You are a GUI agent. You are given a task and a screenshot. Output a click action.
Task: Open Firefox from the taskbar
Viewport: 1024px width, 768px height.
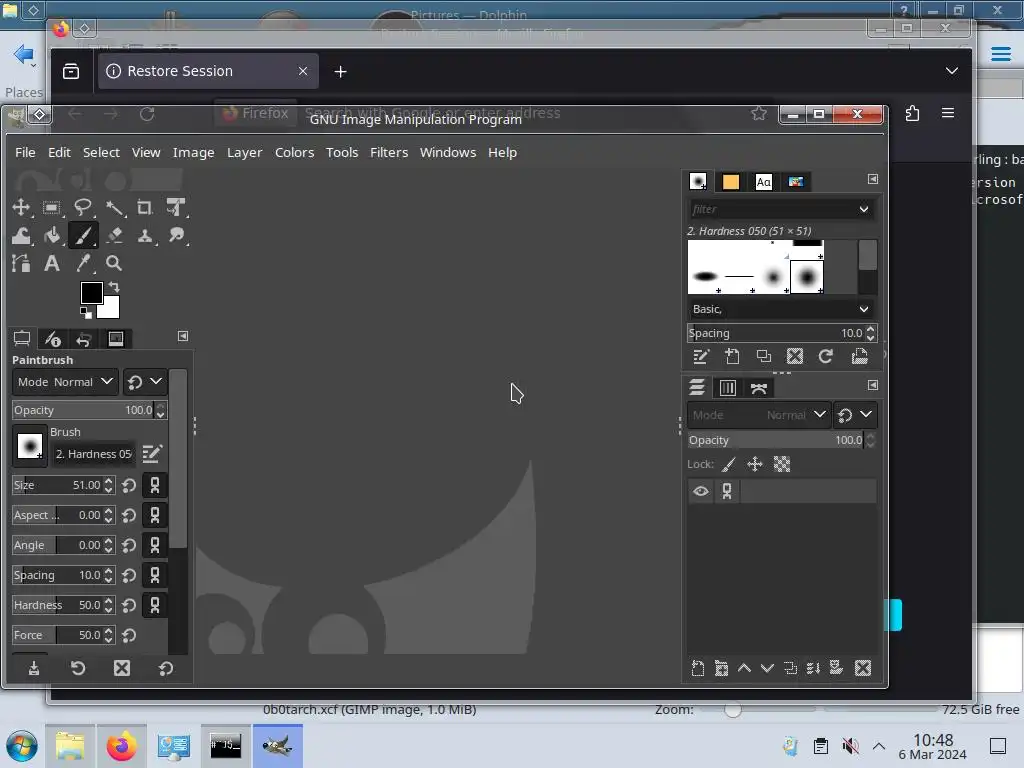point(121,746)
